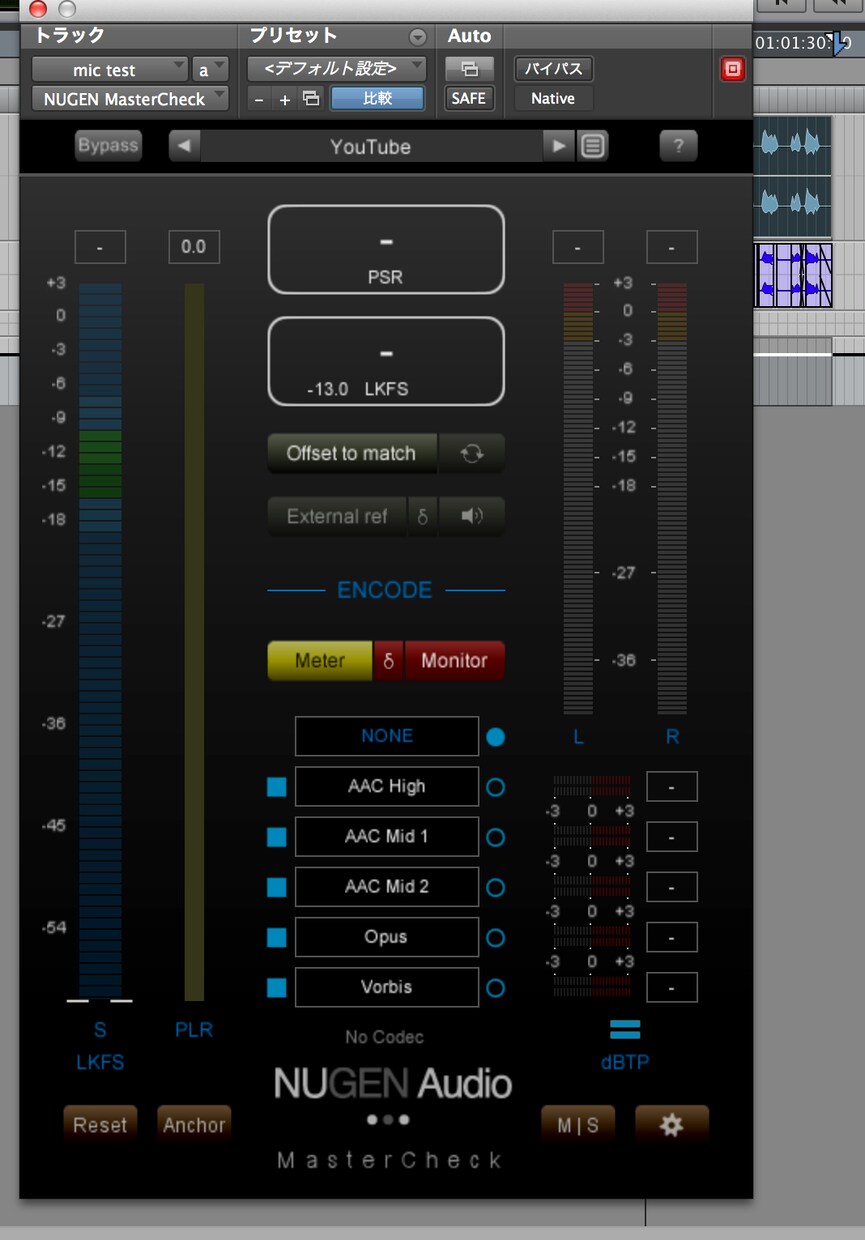865x1240 pixels.
Task: Open the Vorbis codec selector
Action: click(x=387, y=987)
